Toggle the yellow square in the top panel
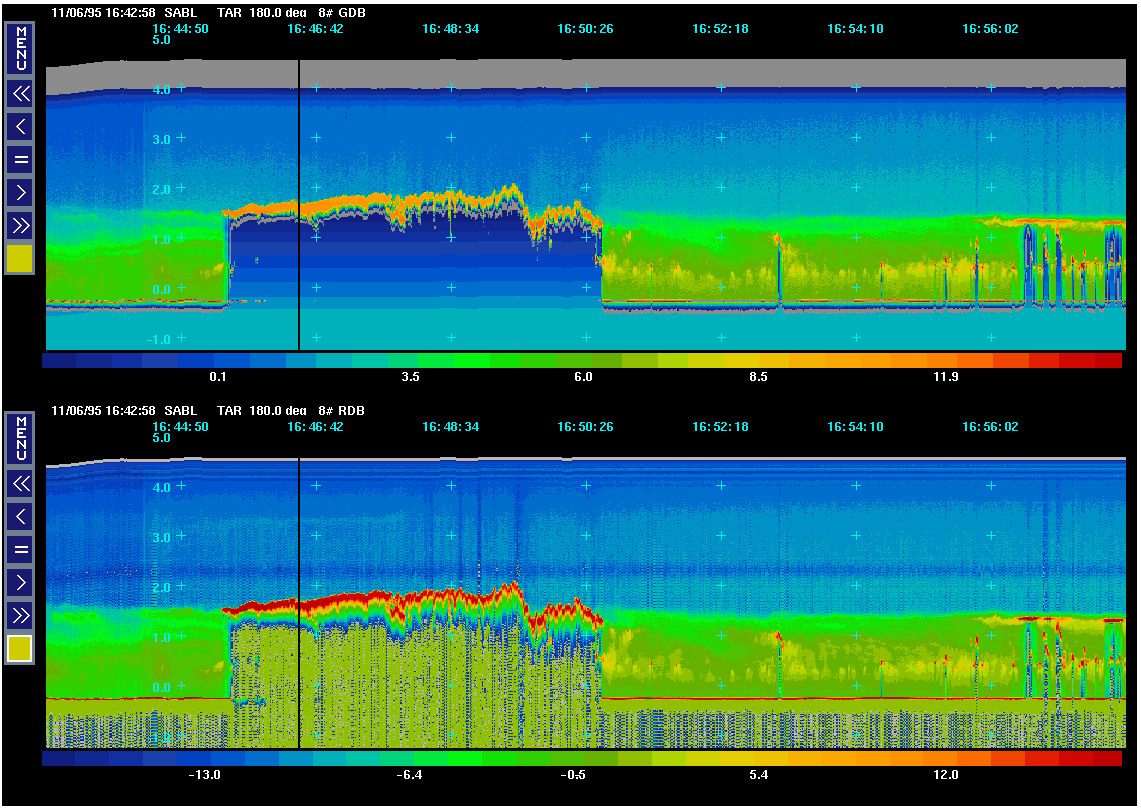Image resolution: width=1141 pixels, height=810 pixels. click(21, 259)
